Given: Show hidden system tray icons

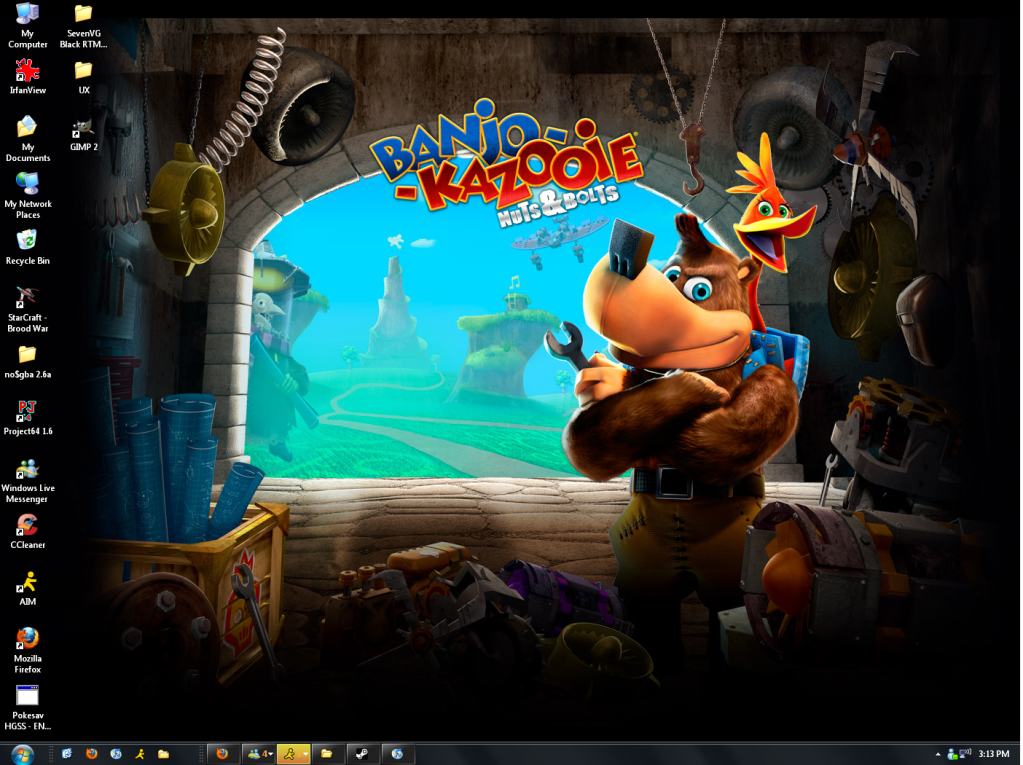Looking at the screenshot, I should [938, 754].
